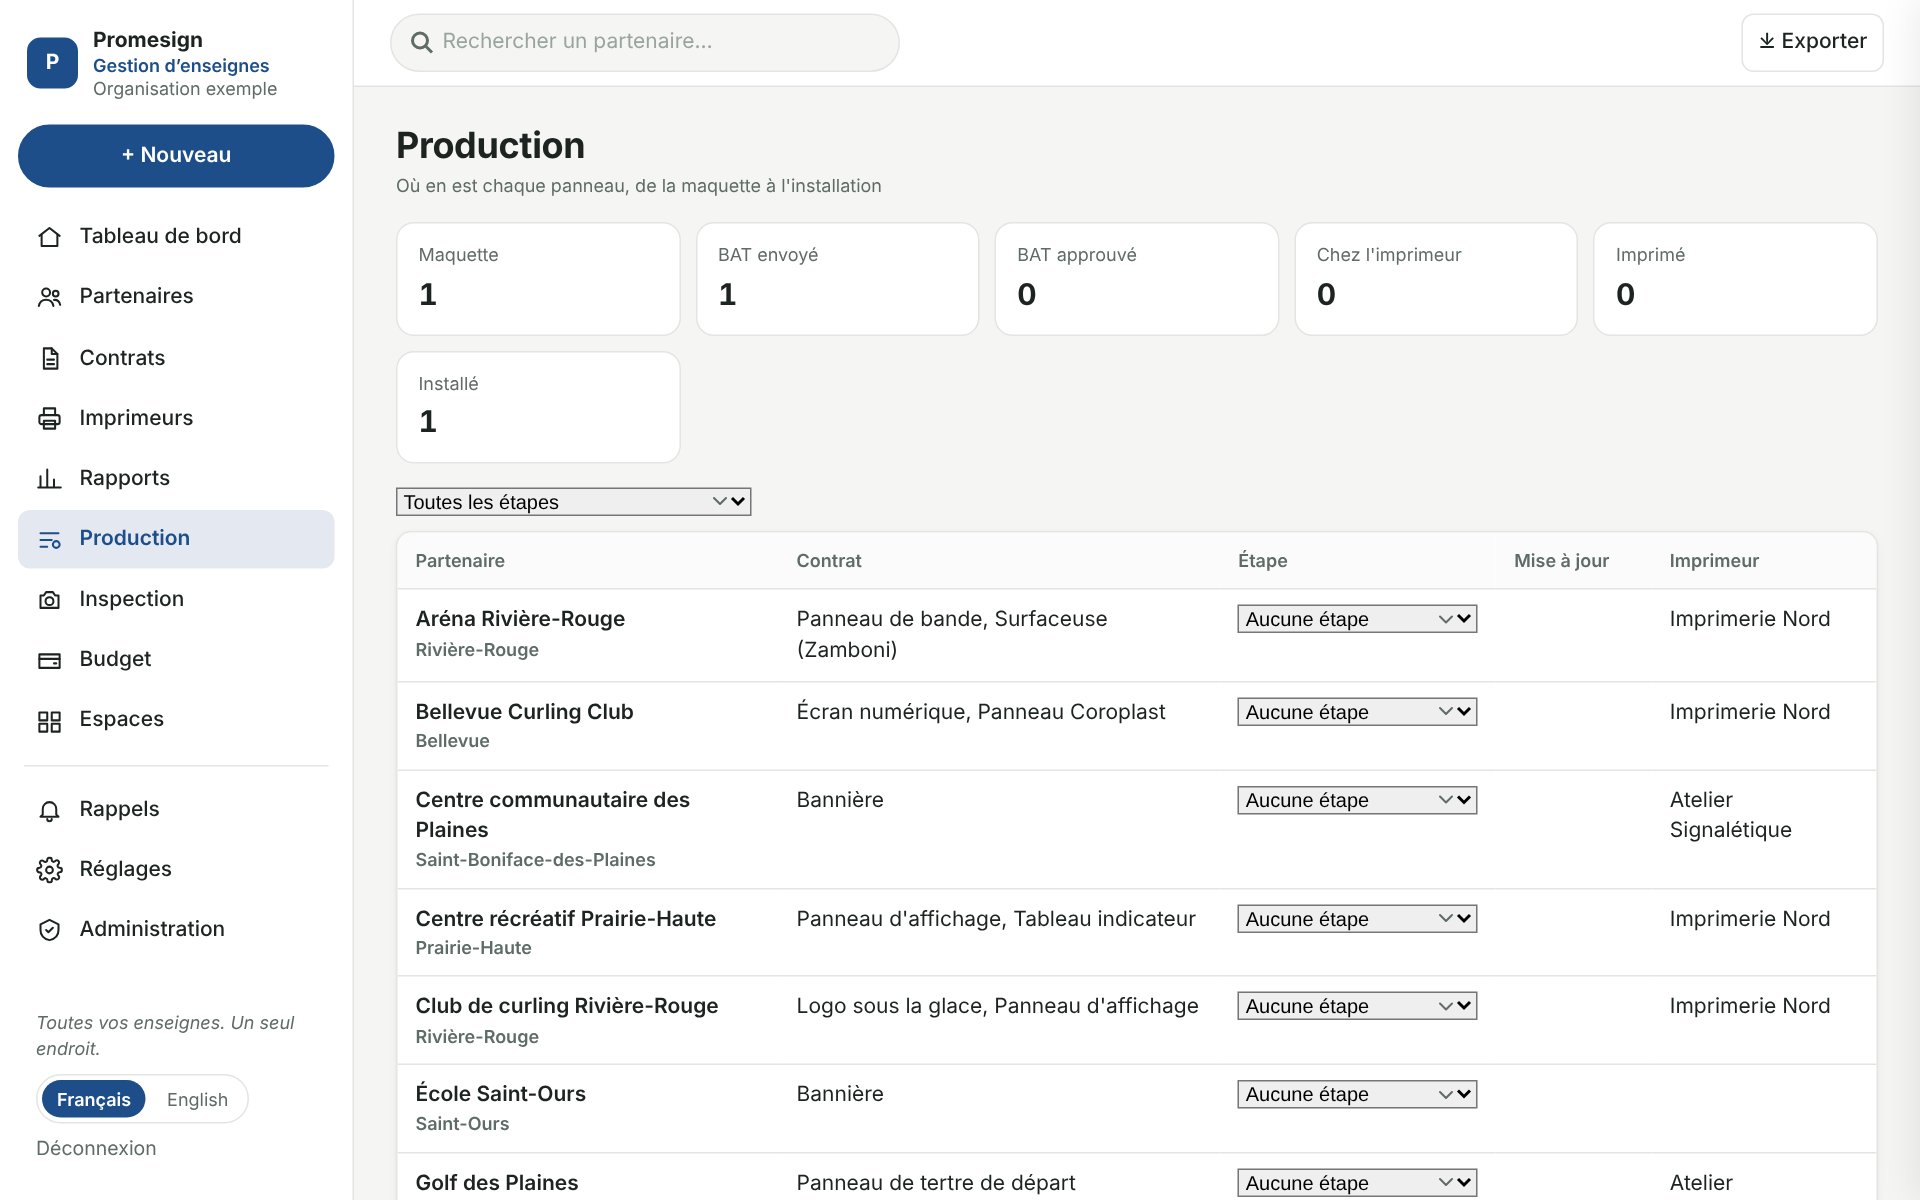Click the Espaces grid icon
1920x1200 pixels.
pos(49,721)
